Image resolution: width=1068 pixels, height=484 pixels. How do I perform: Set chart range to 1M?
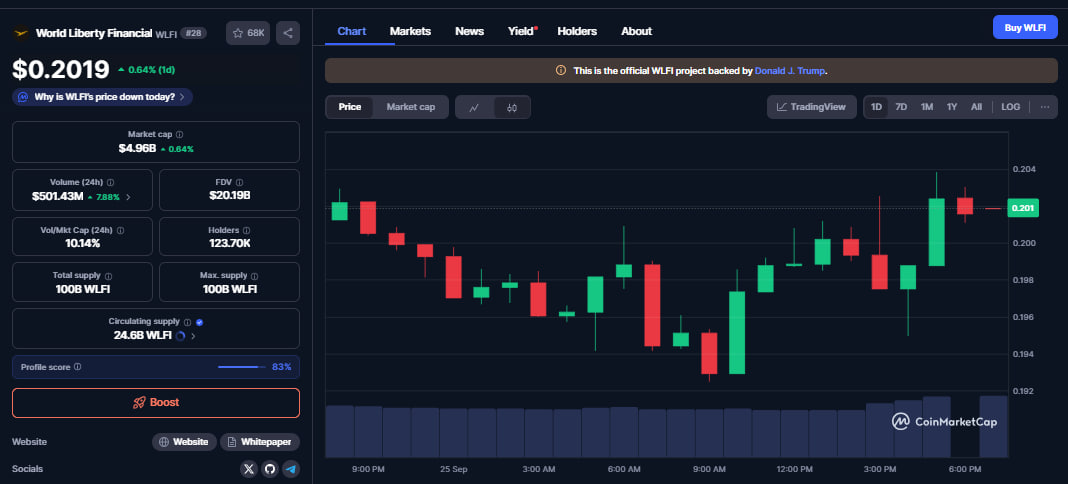coord(926,107)
